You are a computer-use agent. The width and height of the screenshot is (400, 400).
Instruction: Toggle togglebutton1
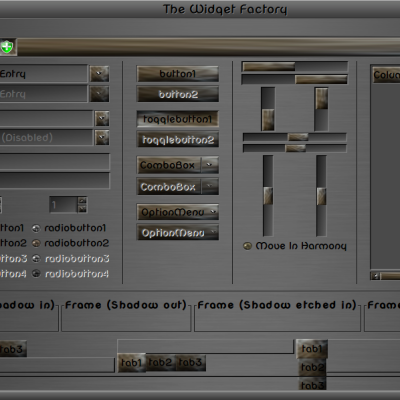pyautogui.click(x=178, y=119)
